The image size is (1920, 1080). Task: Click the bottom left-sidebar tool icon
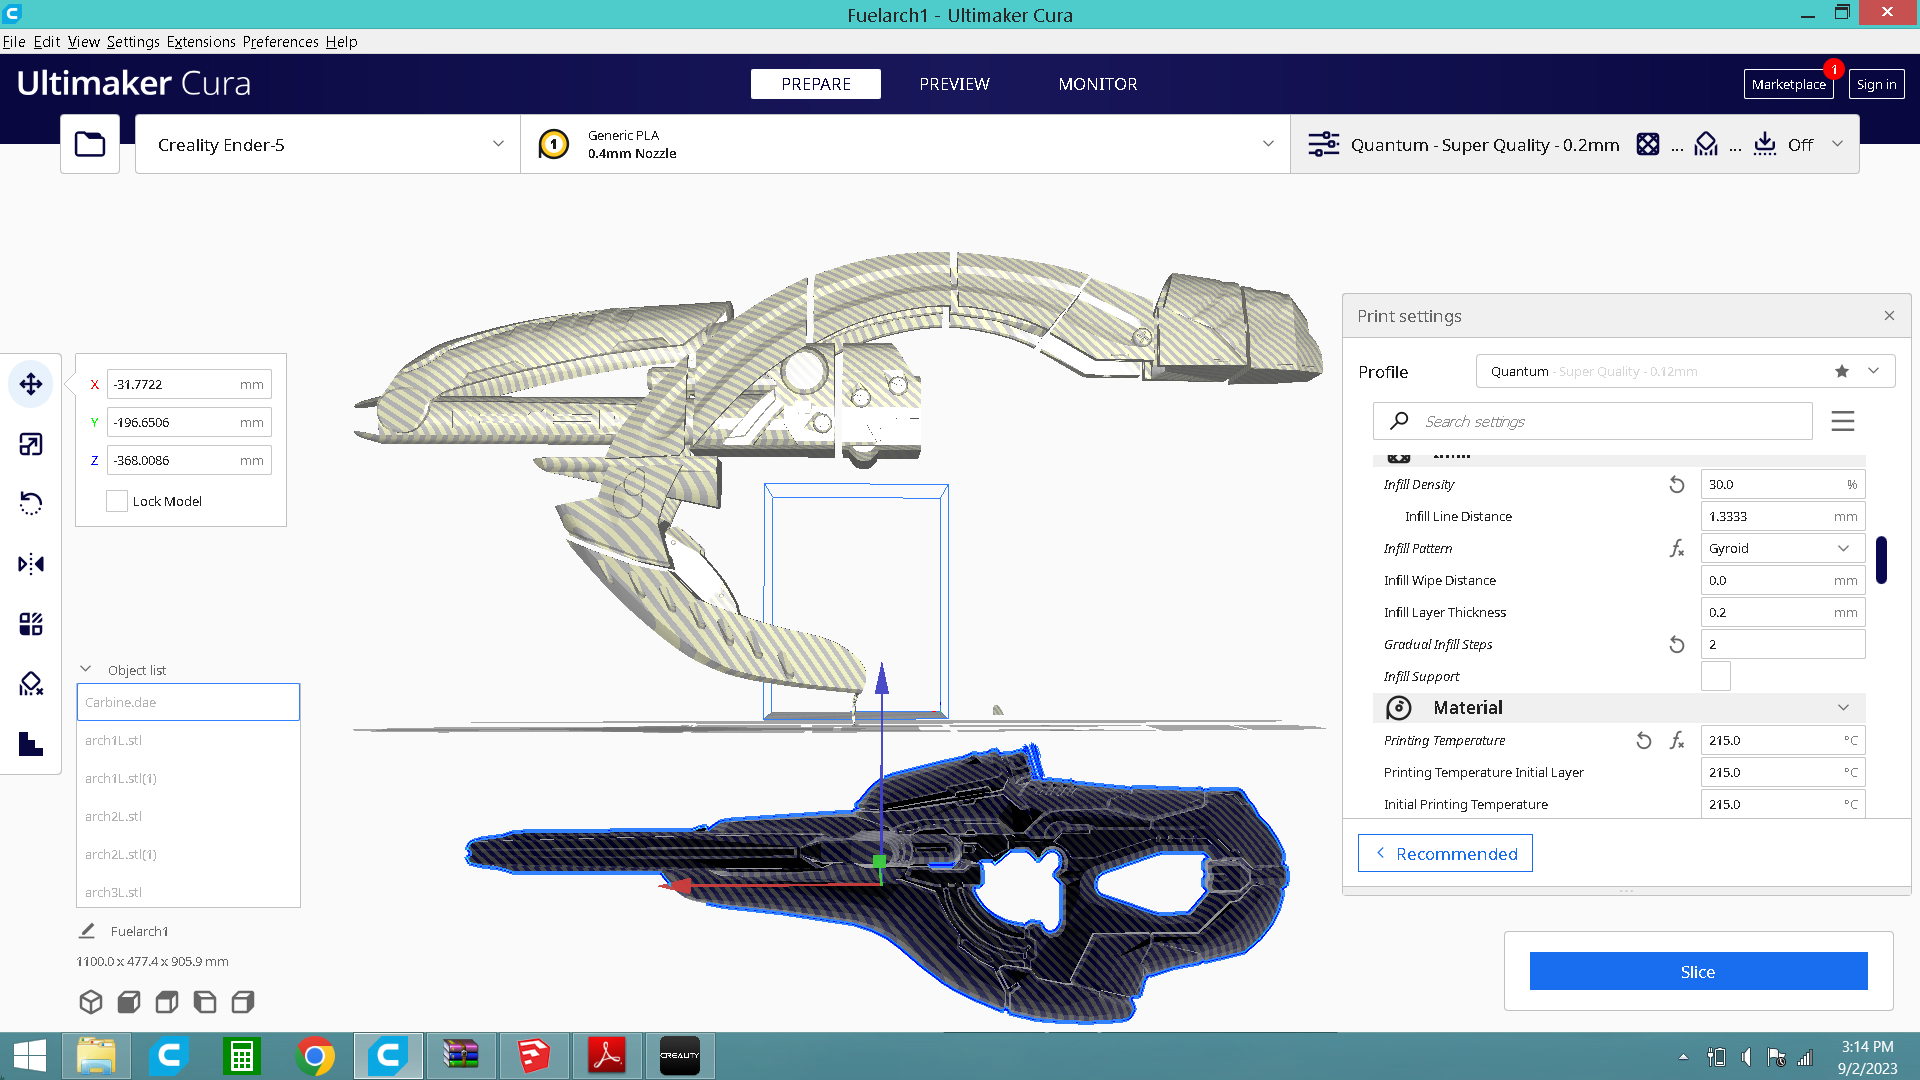pos(31,744)
